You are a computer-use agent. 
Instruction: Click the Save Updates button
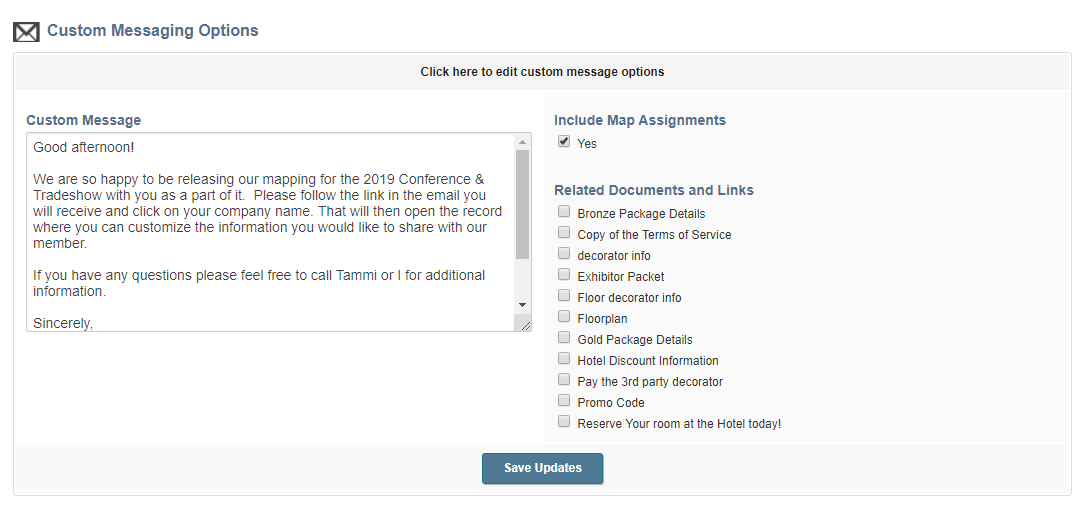[x=542, y=468]
